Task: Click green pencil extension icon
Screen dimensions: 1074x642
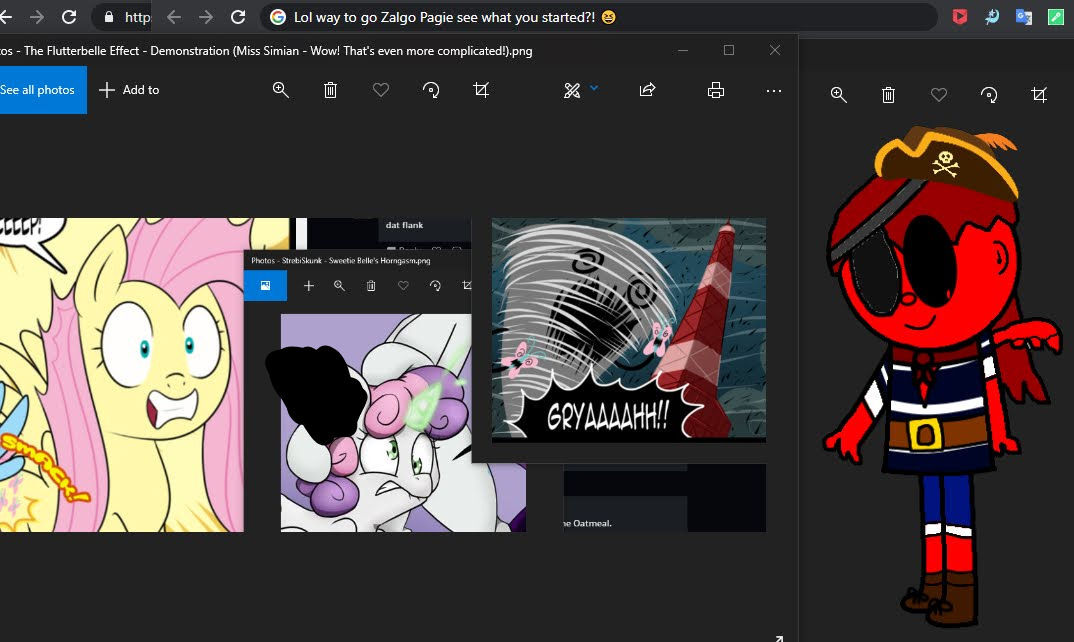Action: (x=1056, y=17)
